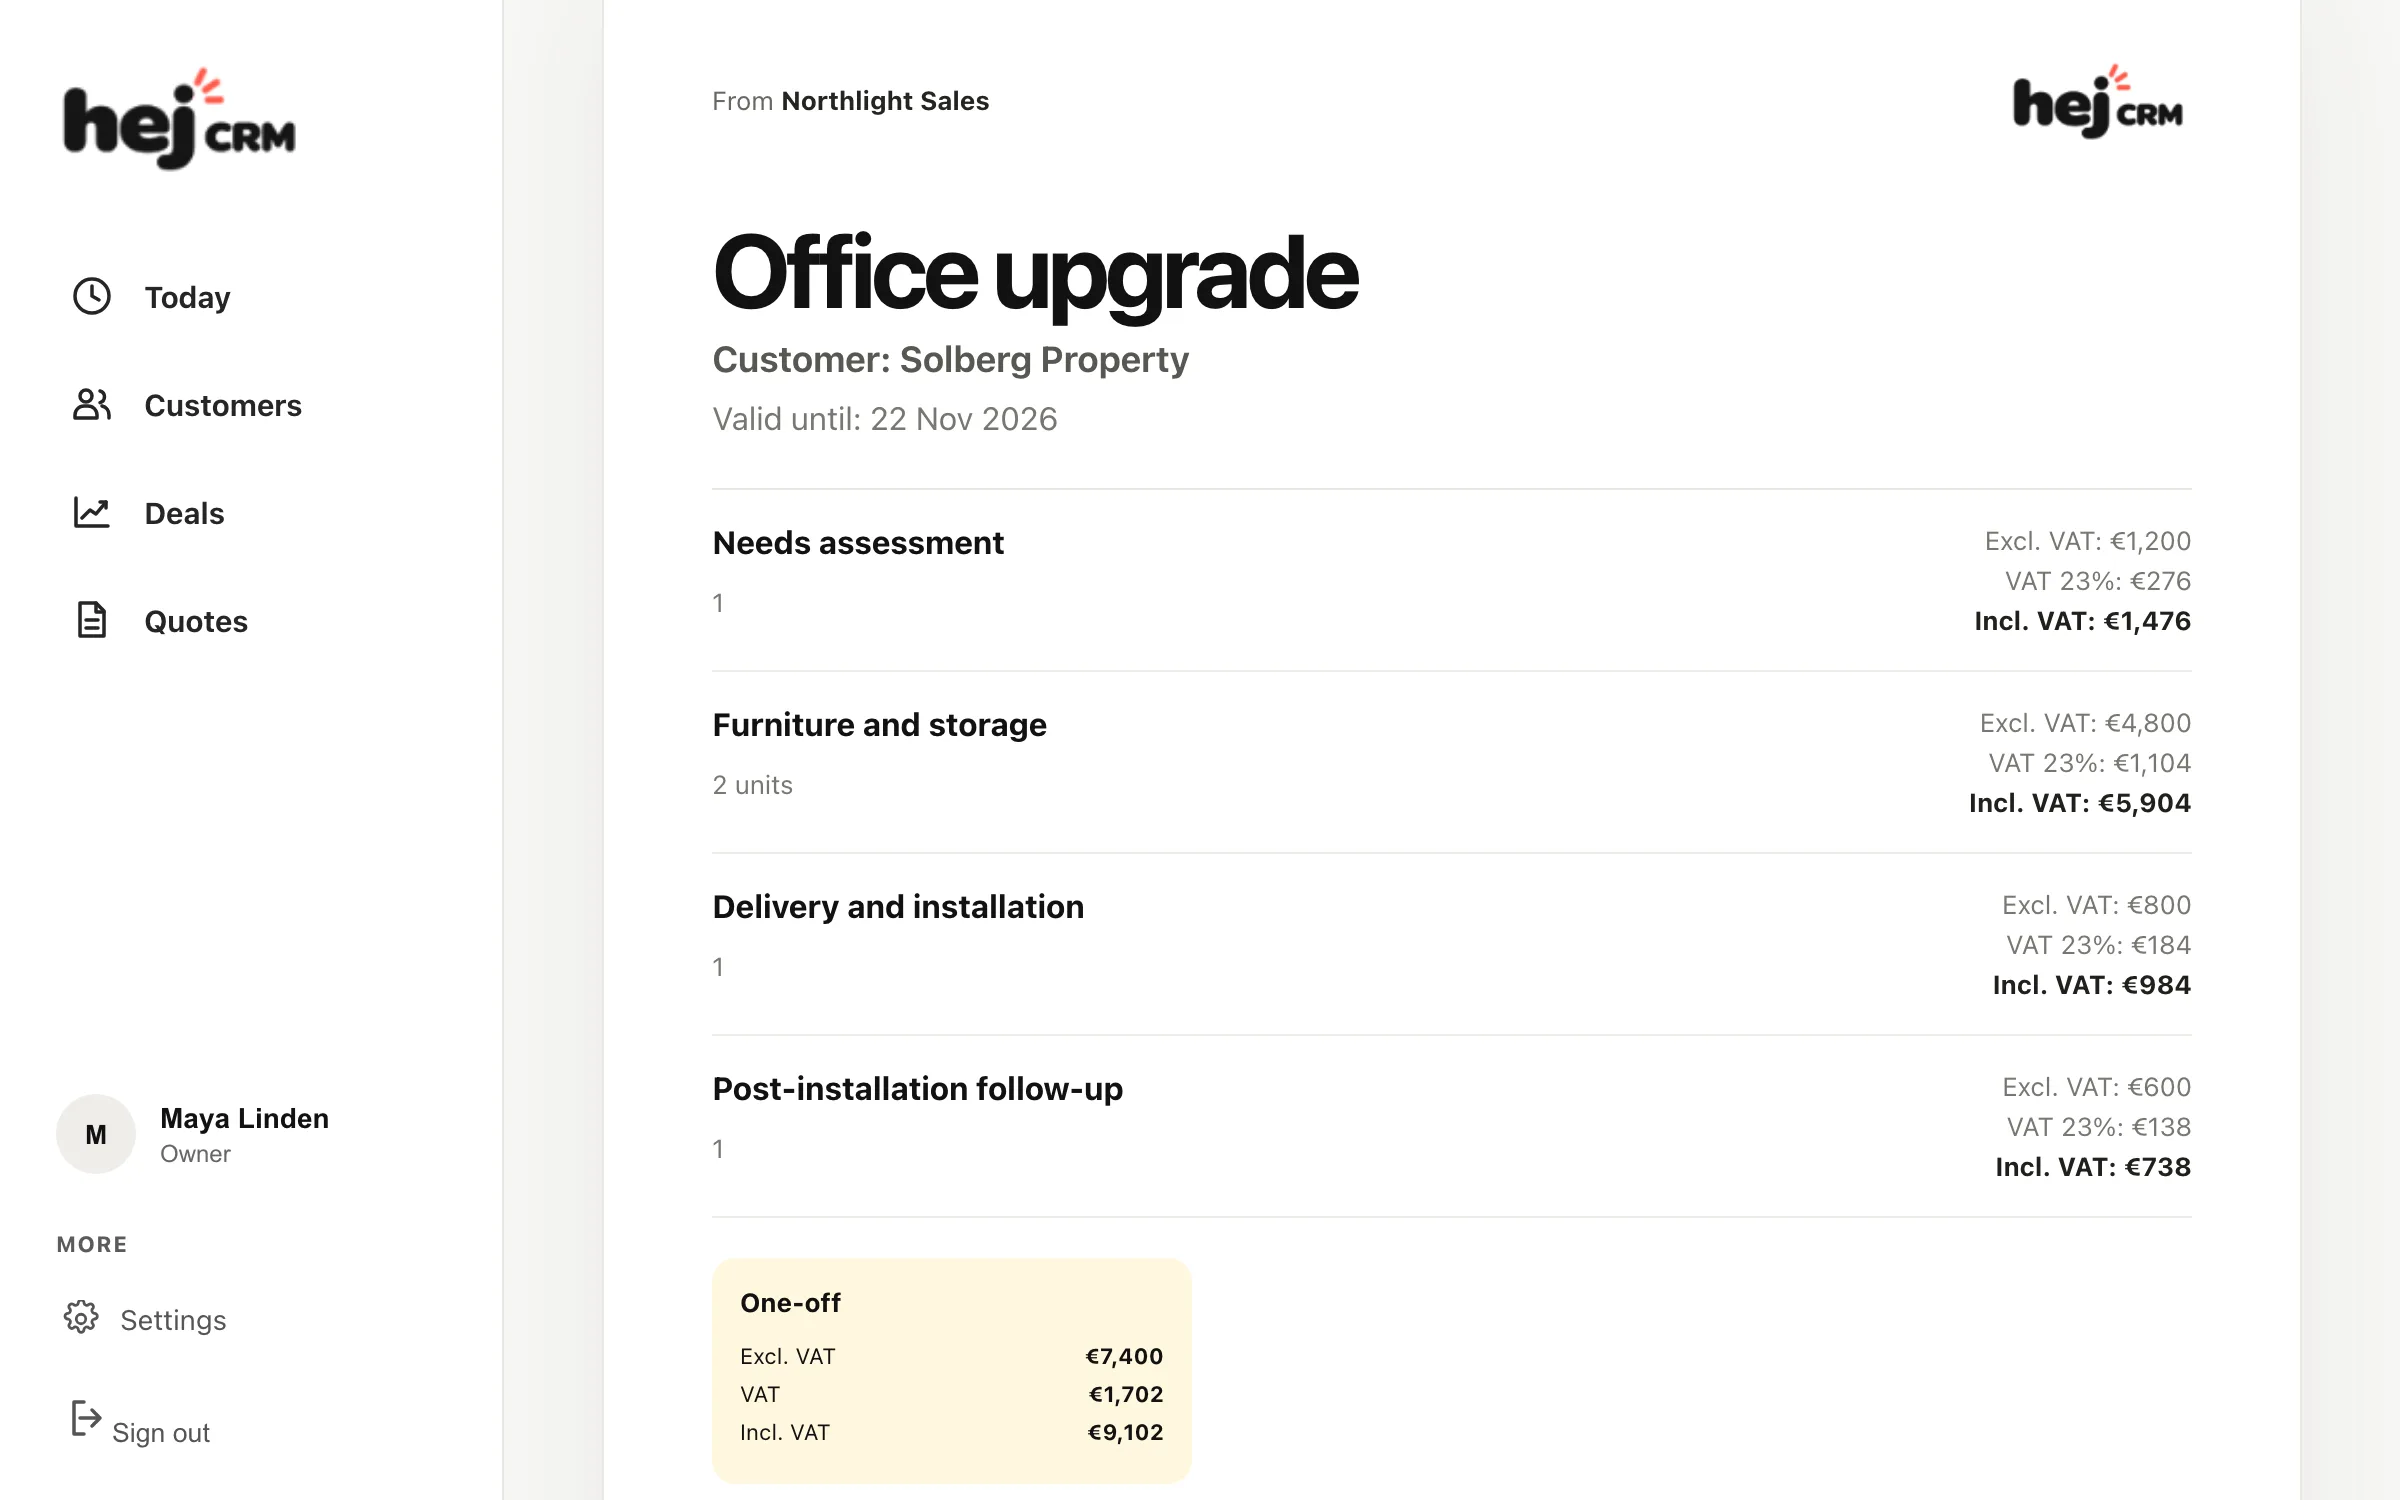This screenshot has width=2400, height=1500.
Task: Select the Needs assessment line item
Action: (x=1452, y=580)
